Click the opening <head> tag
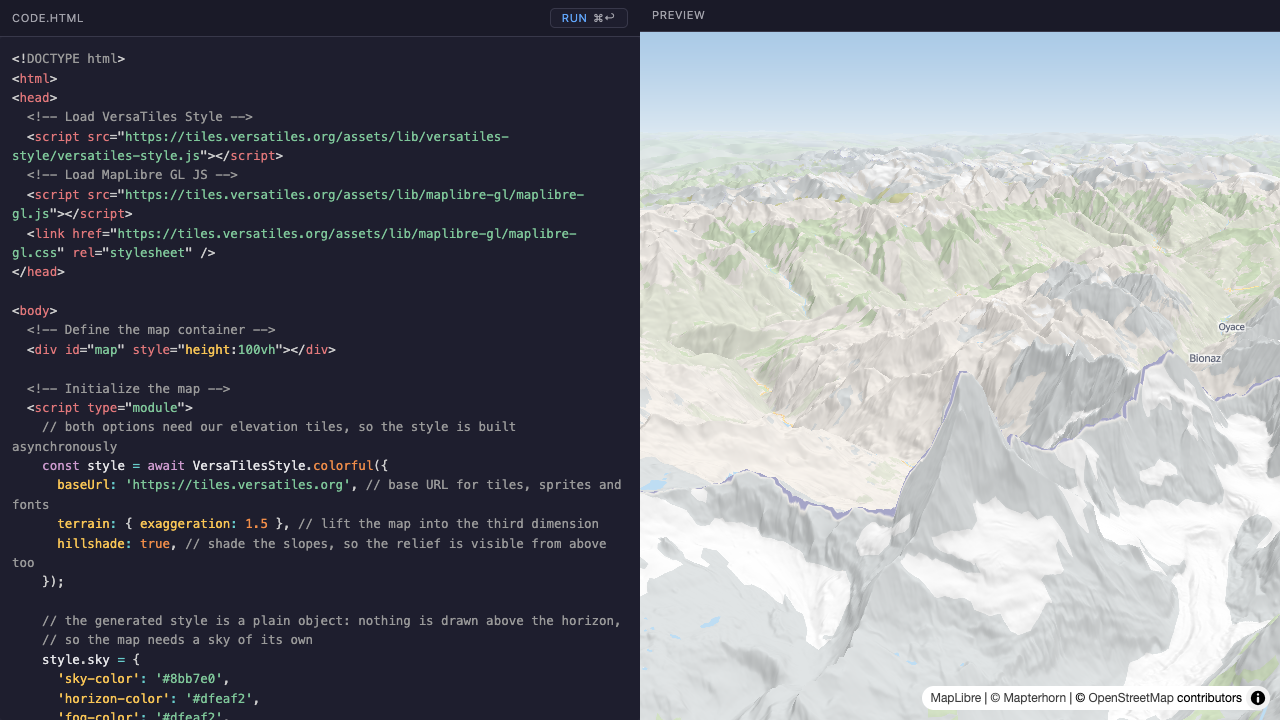The image size is (1280, 720). pos(34,98)
